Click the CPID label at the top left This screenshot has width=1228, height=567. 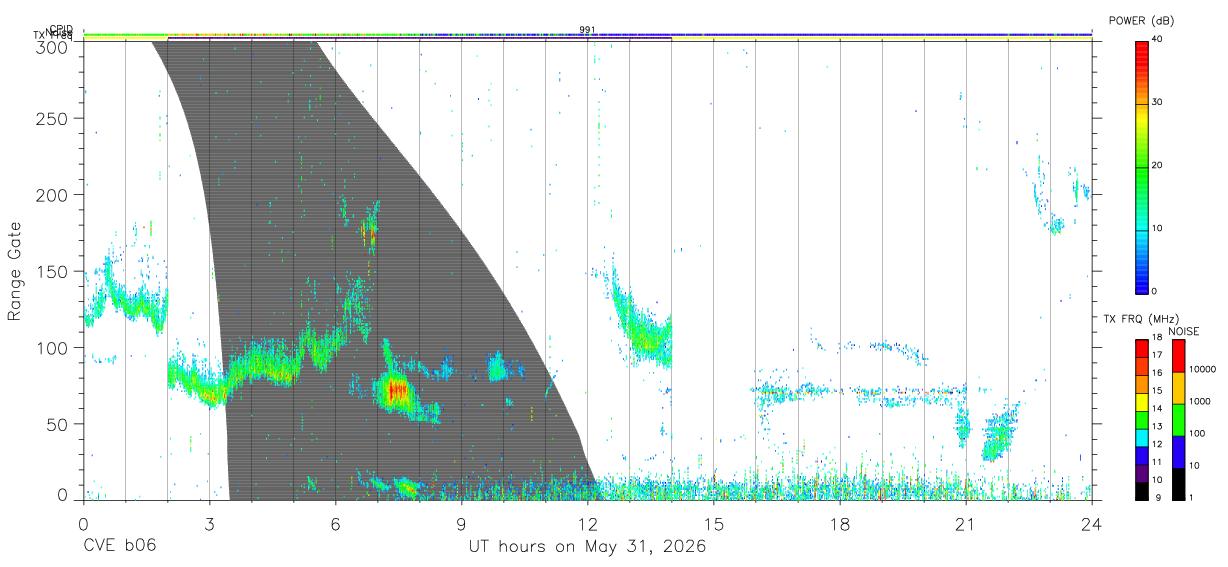pos(61,29)
